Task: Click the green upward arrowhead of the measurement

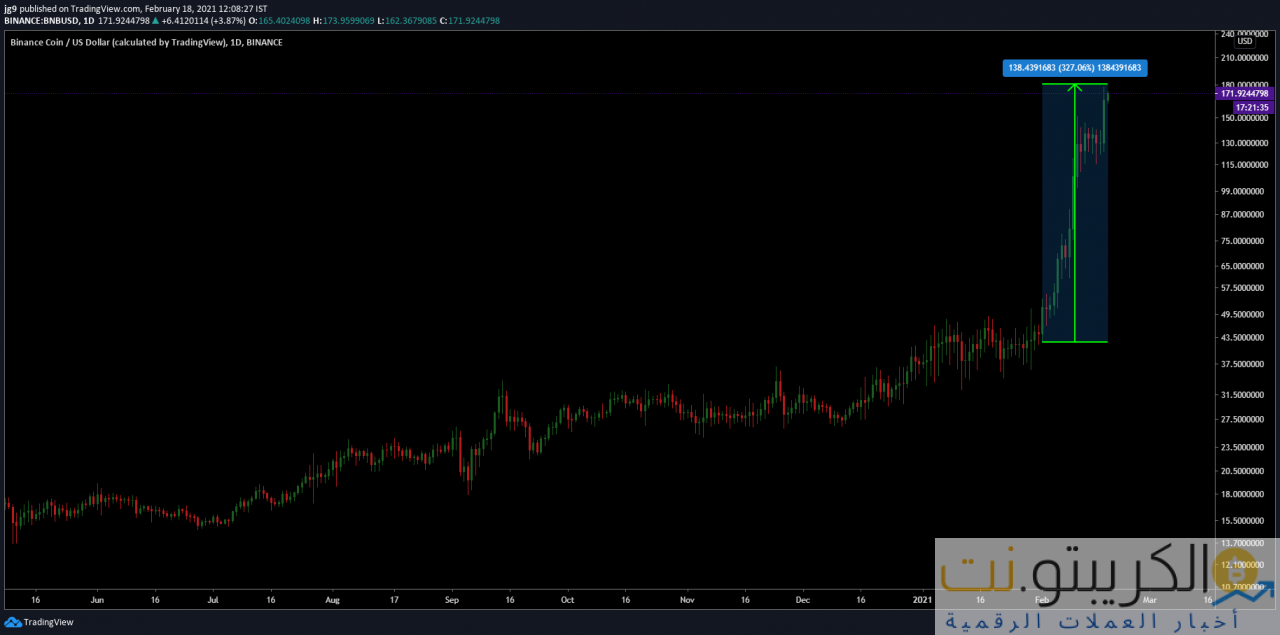Action: 1074,87
